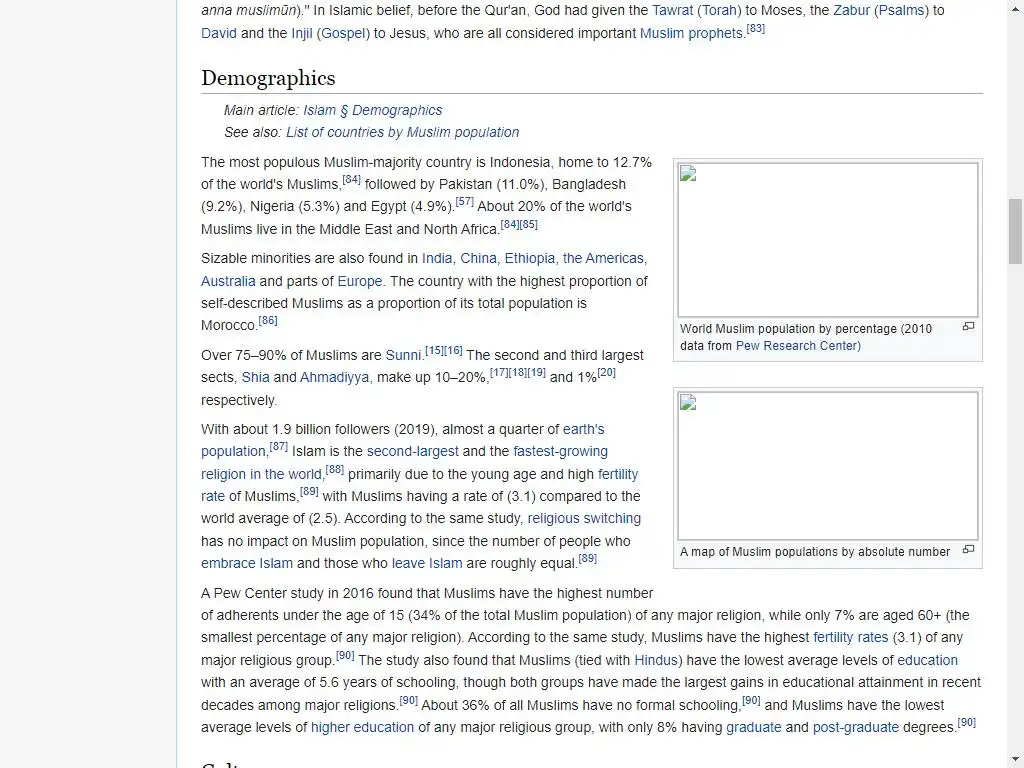Open the David link

(219, 33)
